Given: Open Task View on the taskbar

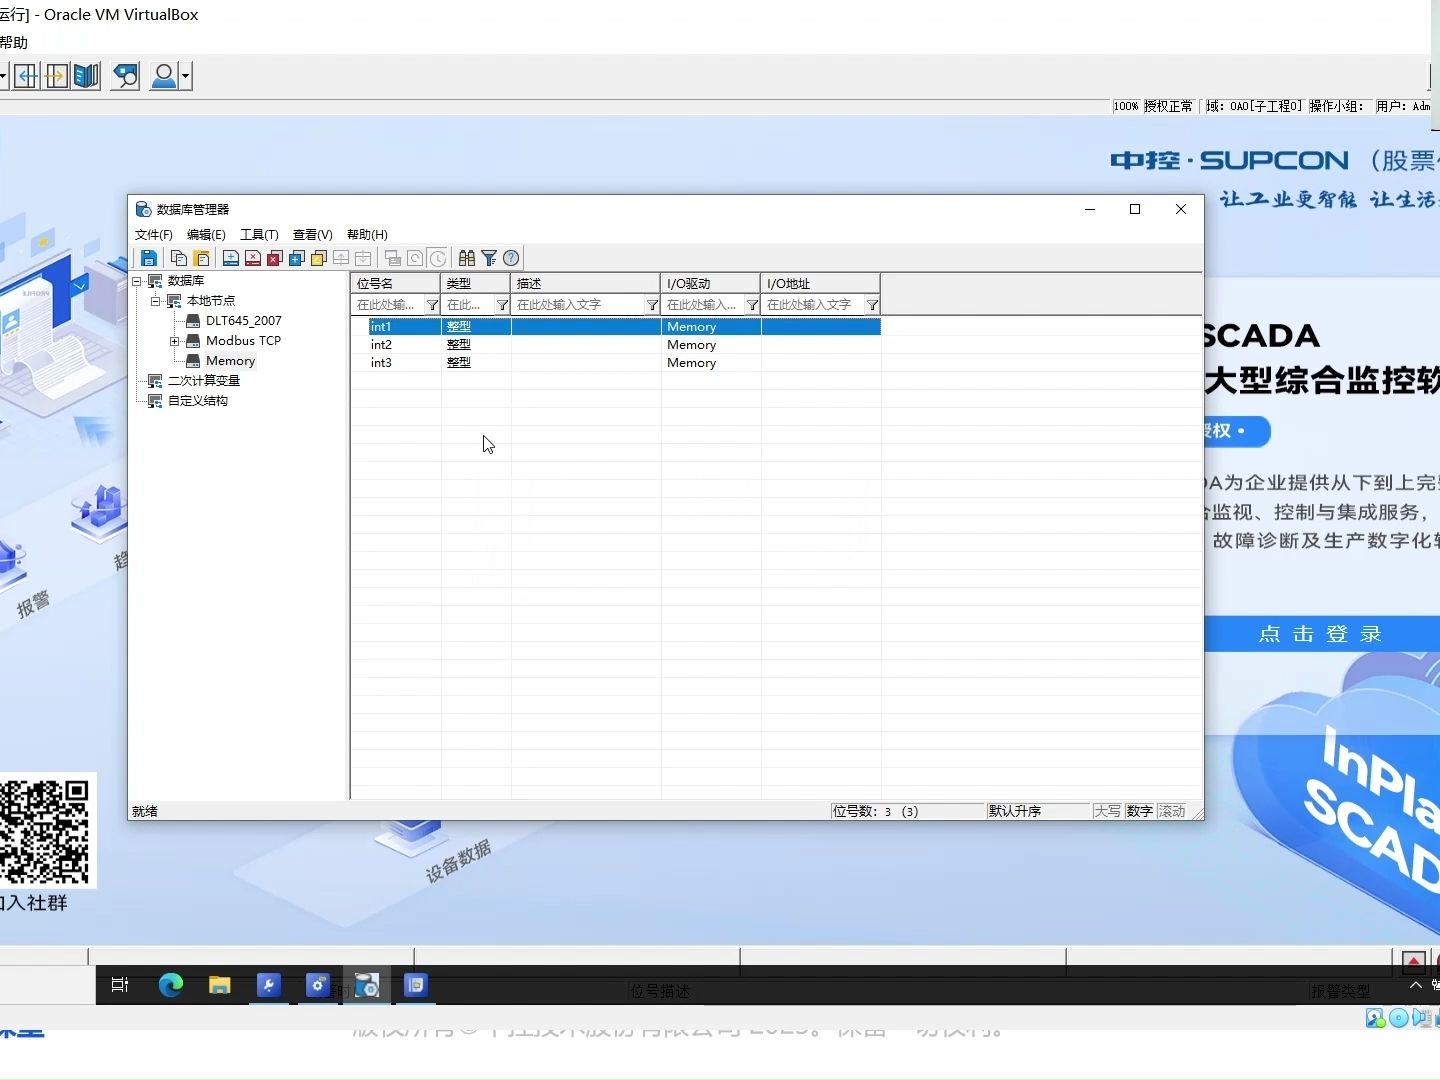Looking at the screenshot, I should (x=120, y=985).
